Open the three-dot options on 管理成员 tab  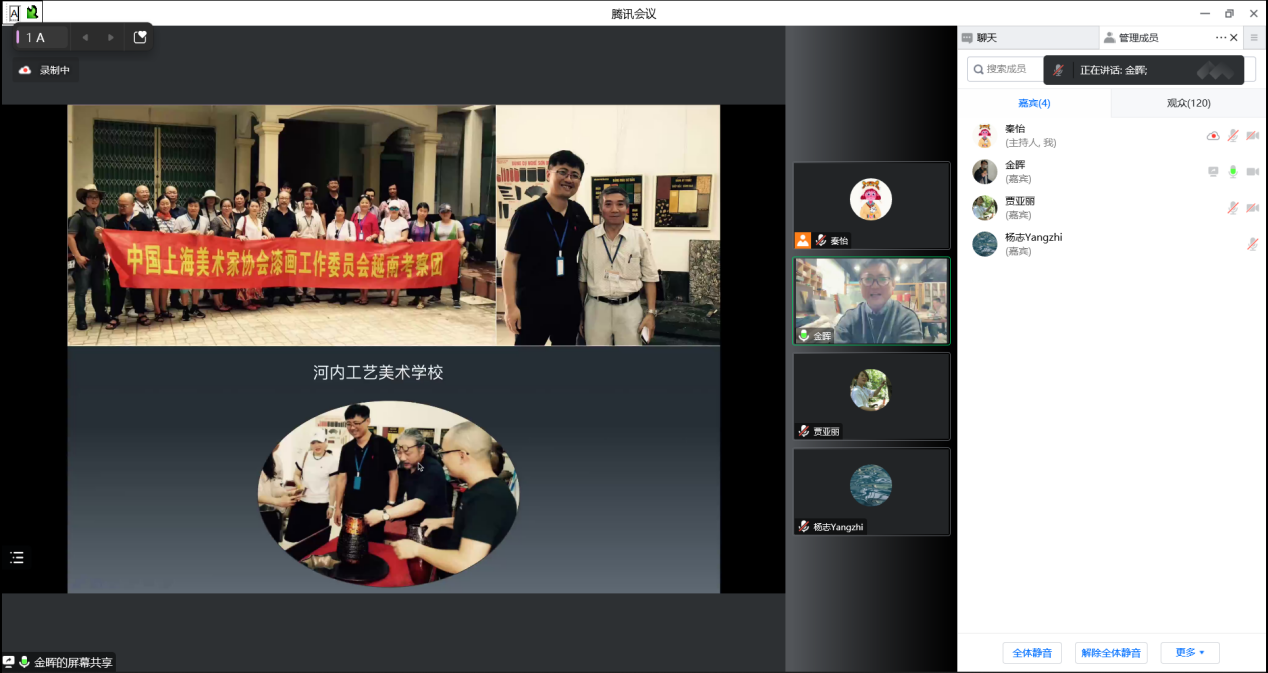point(1220,37)
